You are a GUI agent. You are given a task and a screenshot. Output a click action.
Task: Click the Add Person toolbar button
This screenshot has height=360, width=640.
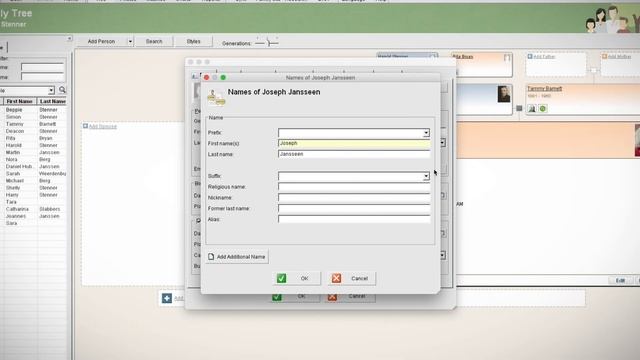click(101, 42)
